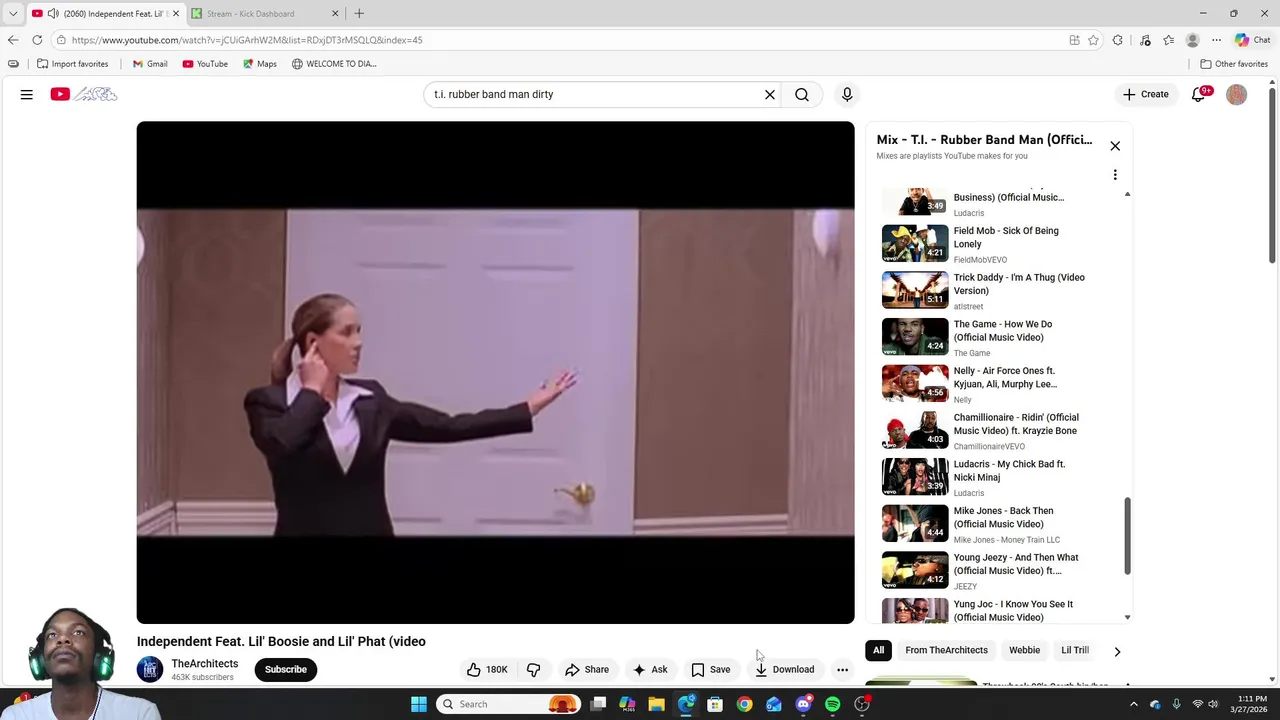
Task: Share the Independent video
Action: click(x=587, y=669)
